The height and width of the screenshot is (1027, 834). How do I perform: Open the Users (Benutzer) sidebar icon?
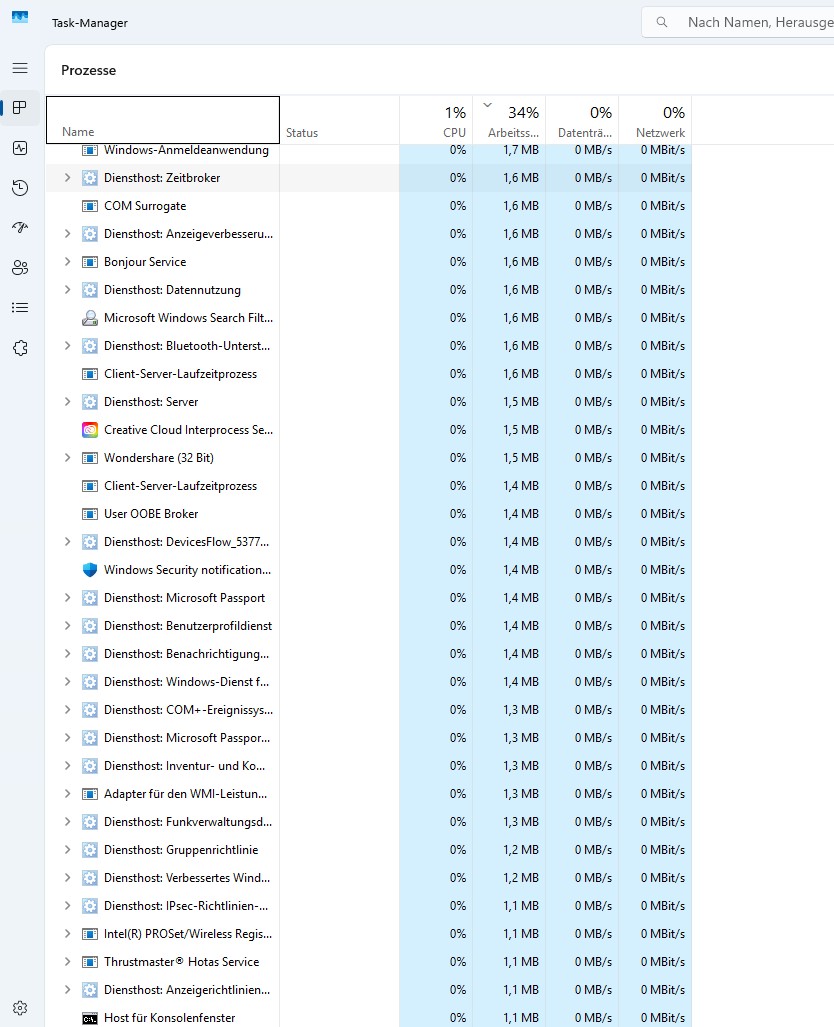[x=20, y=268]
